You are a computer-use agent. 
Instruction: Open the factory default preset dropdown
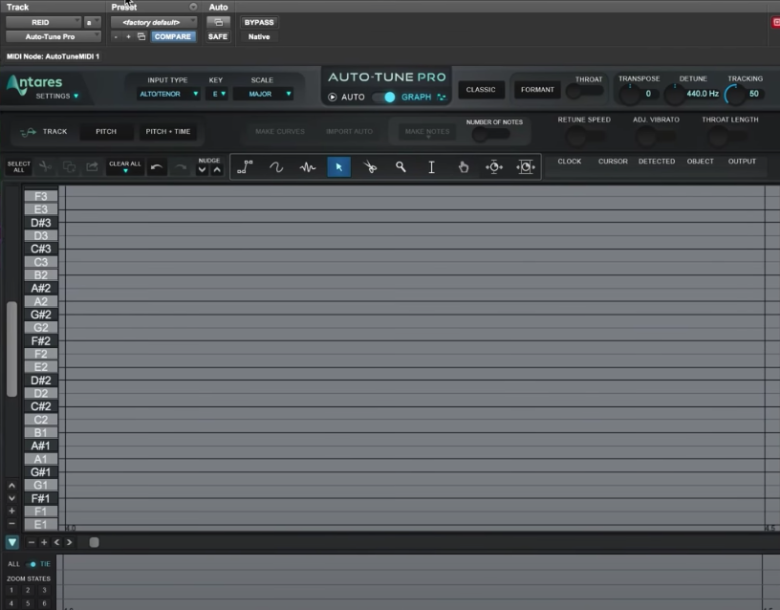pos(154,22)
